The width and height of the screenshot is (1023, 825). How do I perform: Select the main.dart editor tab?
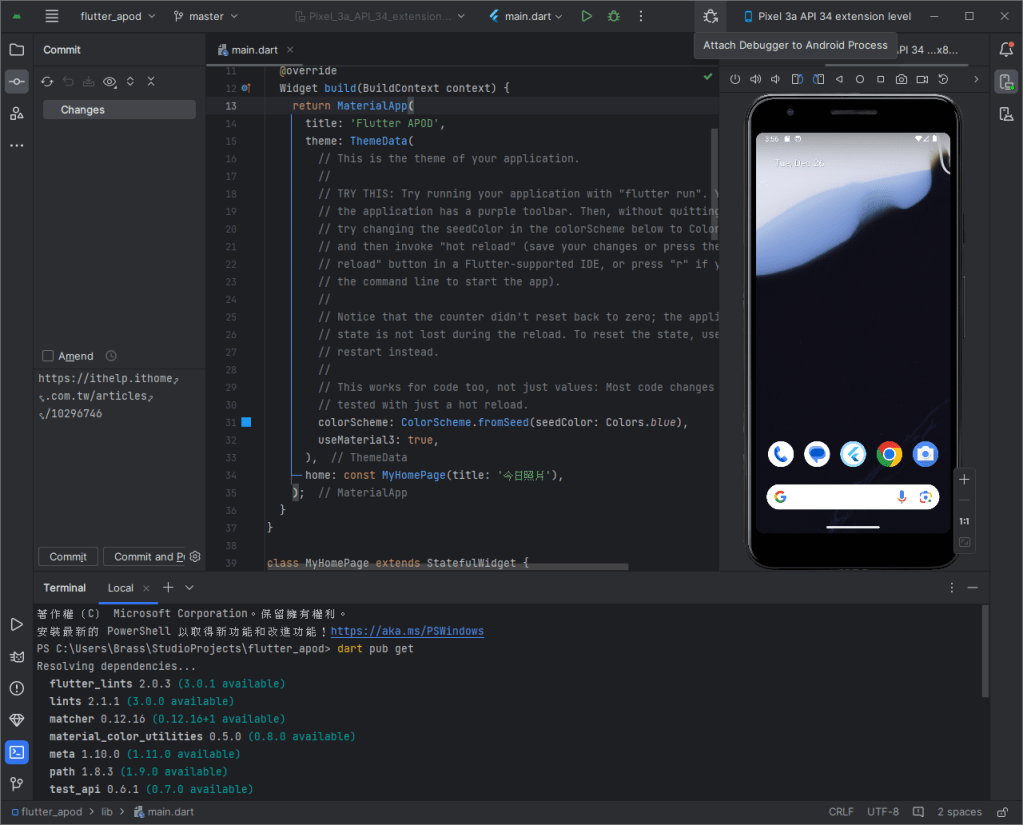point(255,50)
